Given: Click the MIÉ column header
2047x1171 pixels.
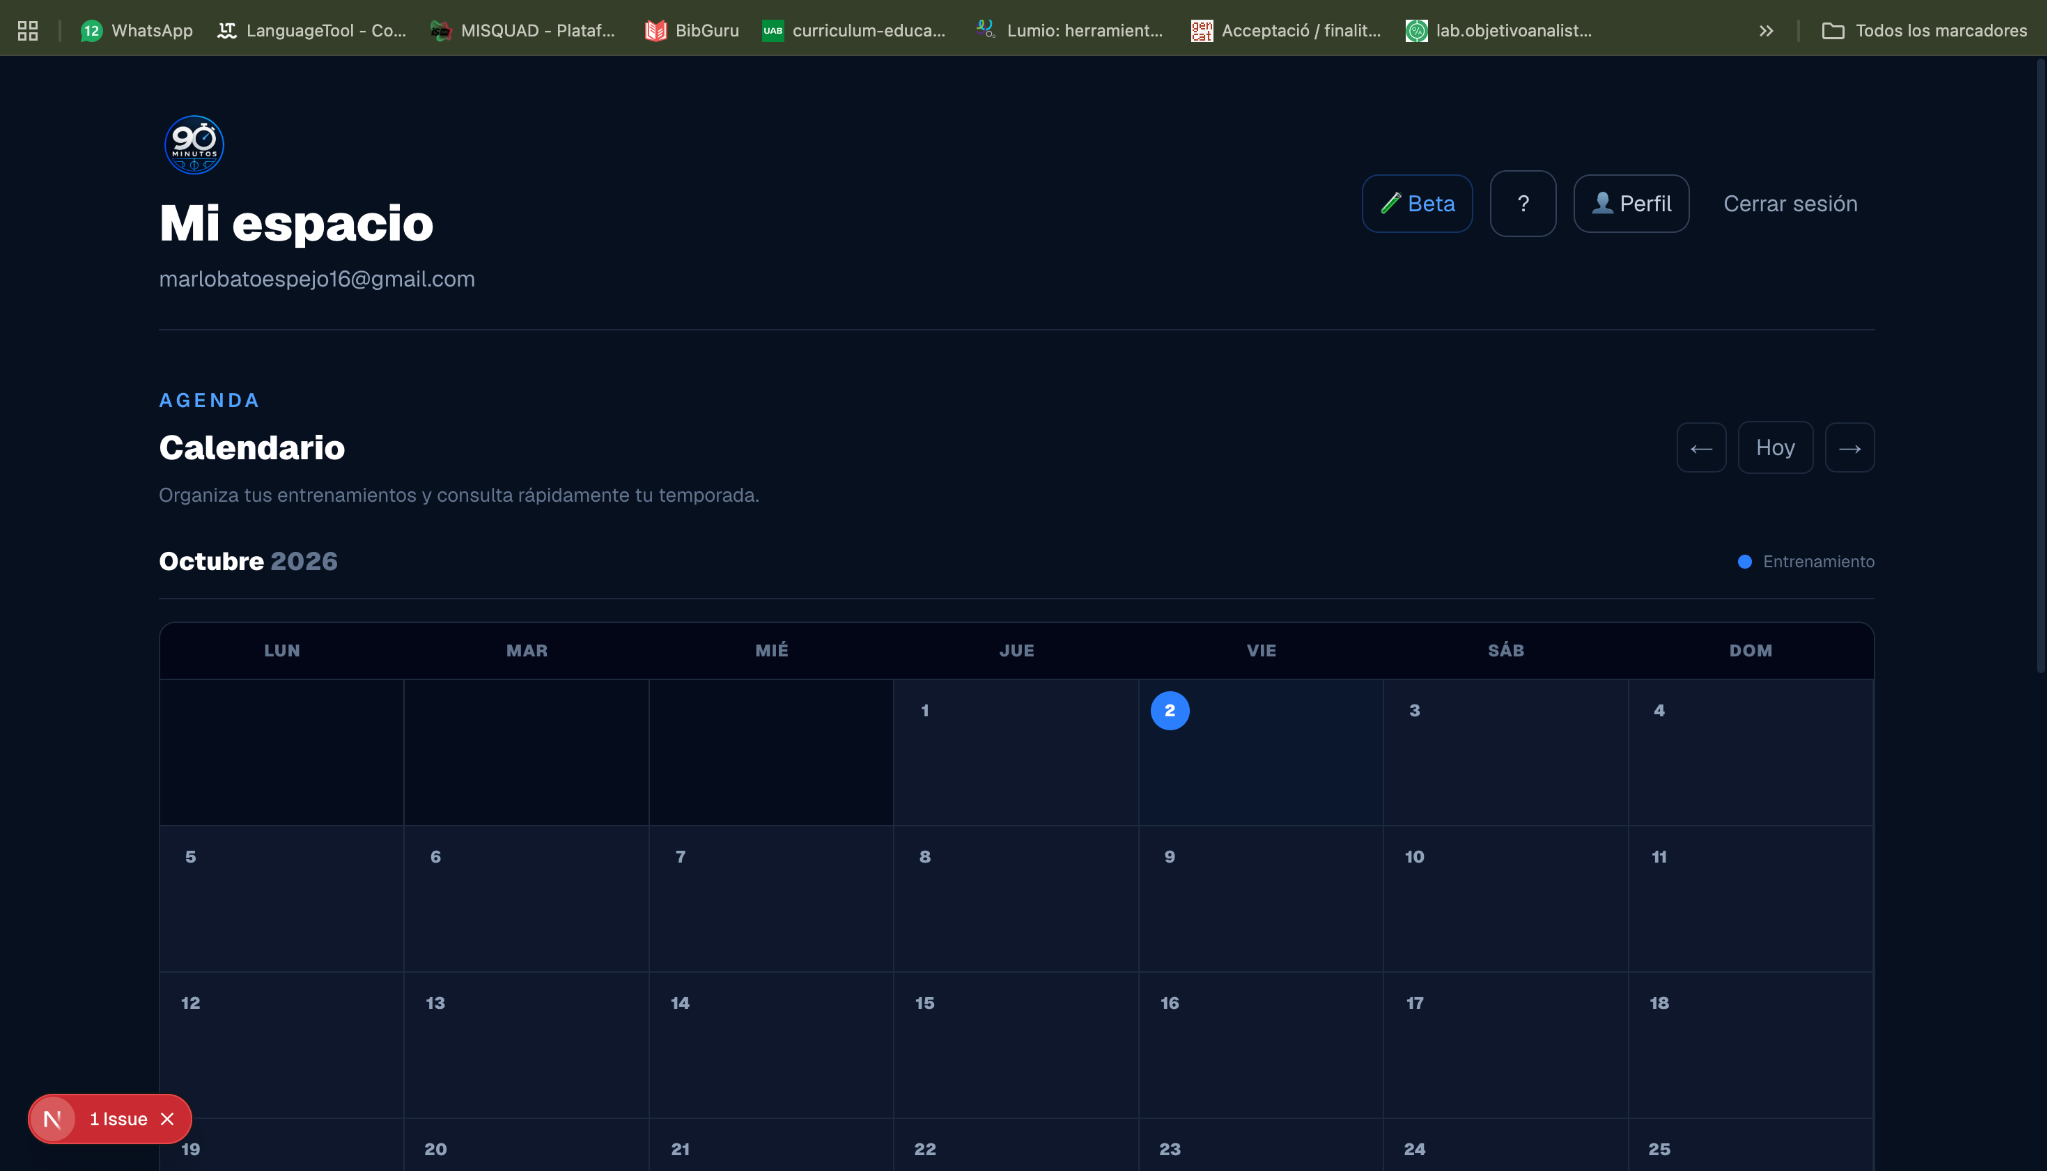Looking at the screenshot, I should pos(771,651).
